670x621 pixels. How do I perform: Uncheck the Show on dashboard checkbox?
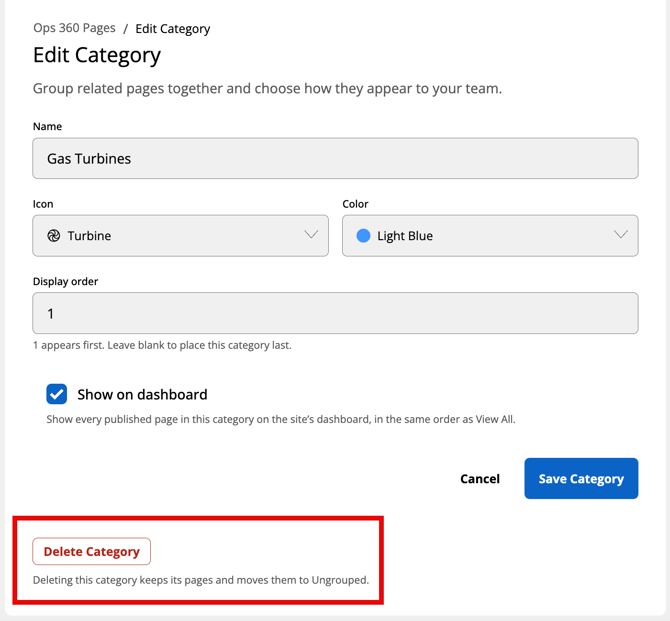pyautogui.click(x=57, y=394)
